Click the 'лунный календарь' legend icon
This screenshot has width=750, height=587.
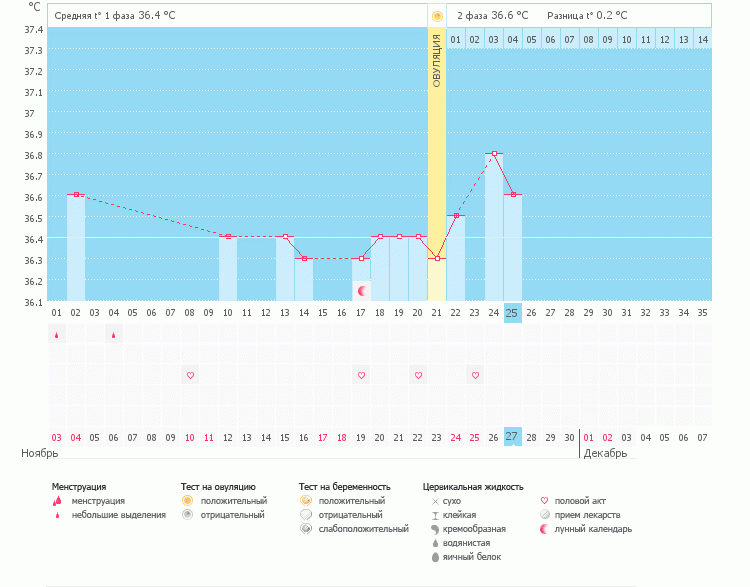click(544, 529)
